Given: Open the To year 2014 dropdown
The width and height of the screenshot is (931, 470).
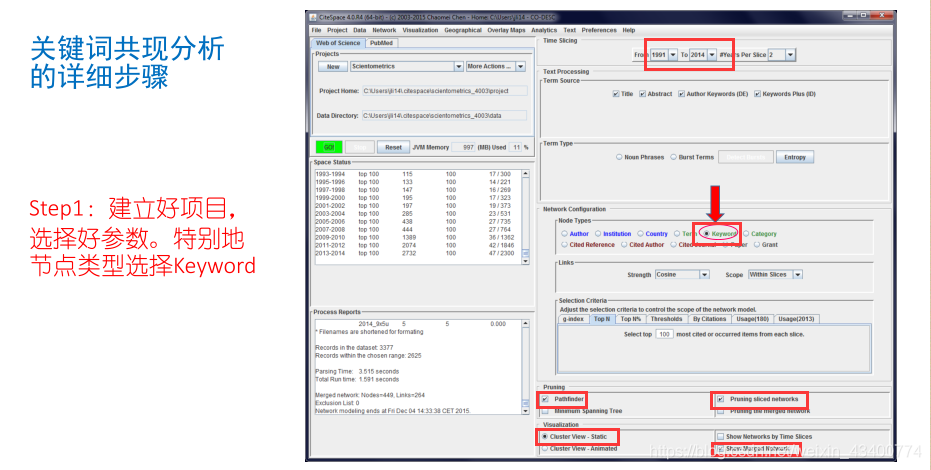Looking at the screenshot, I should tap(712, 55).
